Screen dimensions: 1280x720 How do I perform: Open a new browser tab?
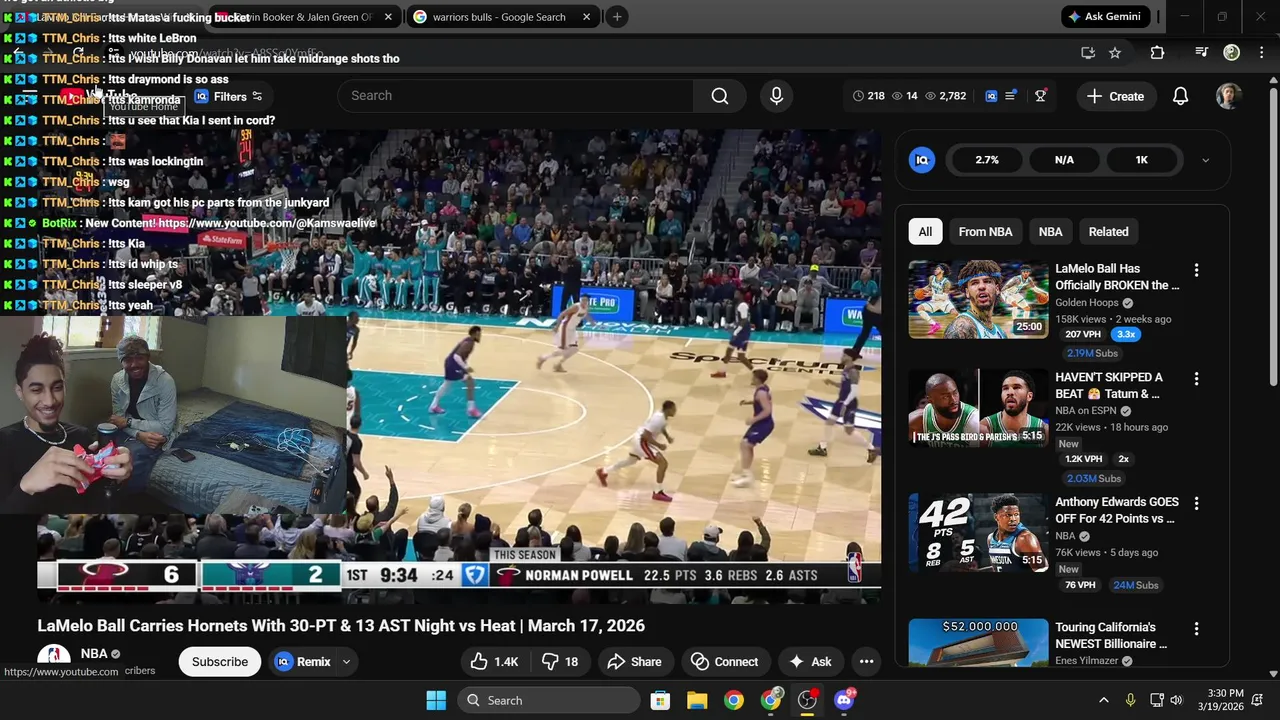[617, 17]
